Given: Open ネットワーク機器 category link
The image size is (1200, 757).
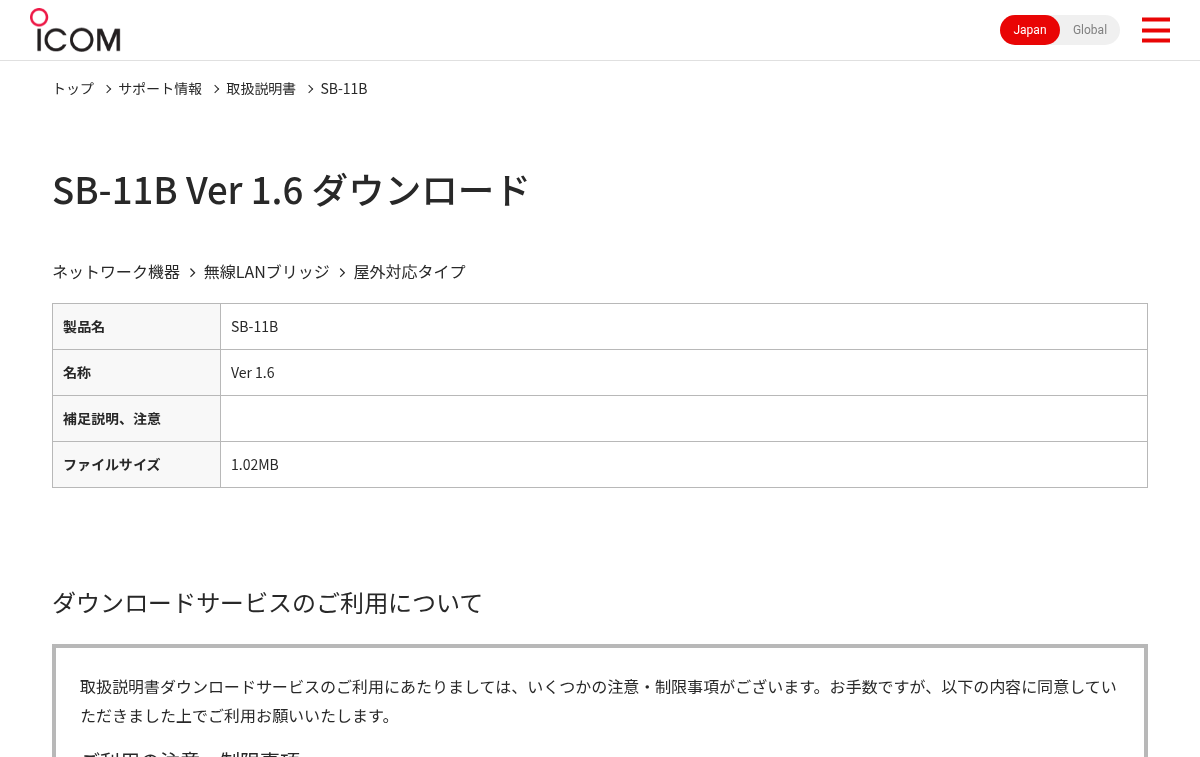Looking at the screenshot, I should point(116,272).
